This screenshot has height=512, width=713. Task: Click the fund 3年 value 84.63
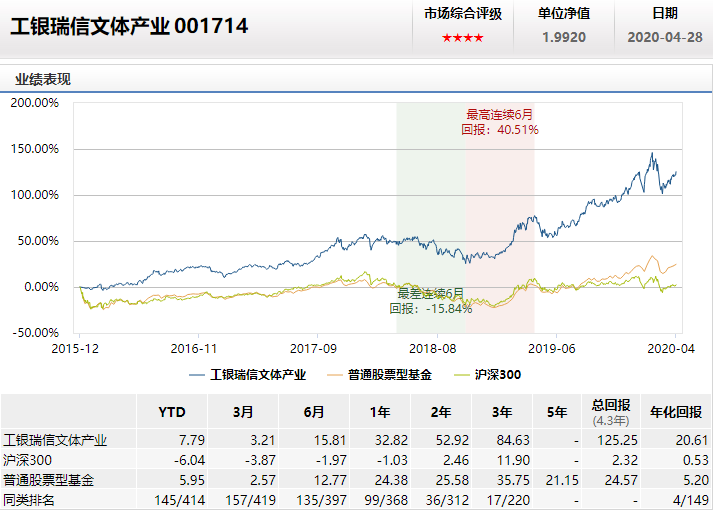pos(513,440)
